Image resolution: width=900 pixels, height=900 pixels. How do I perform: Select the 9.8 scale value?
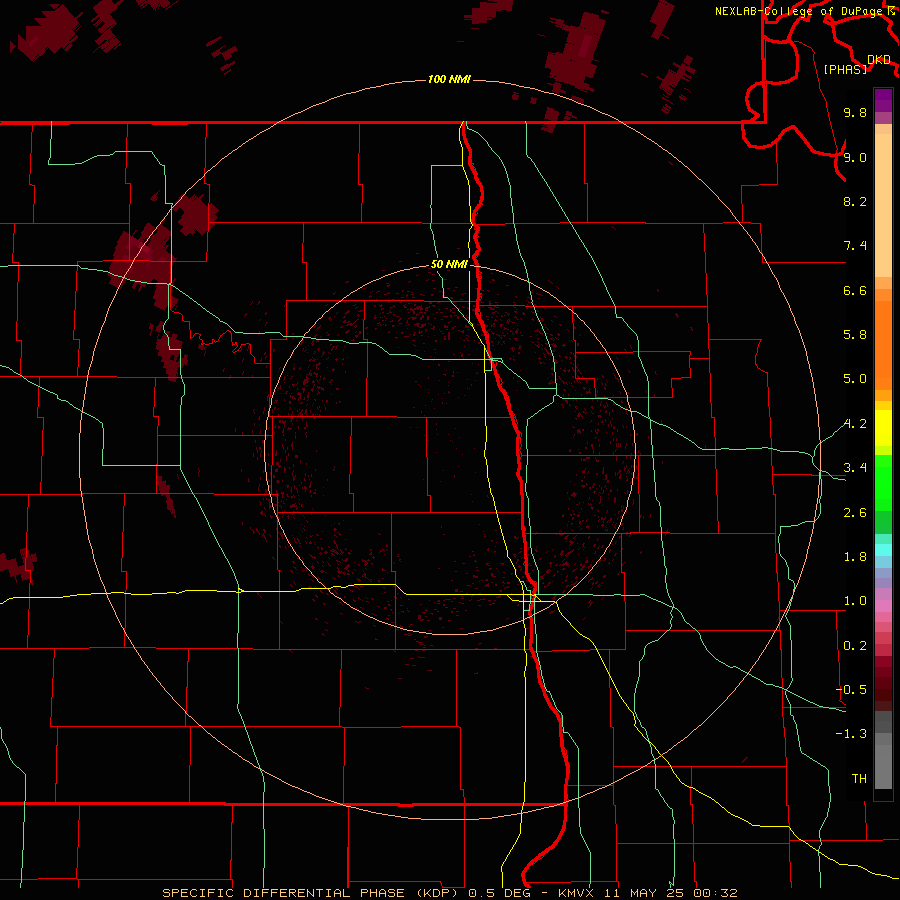pyautogui.click(x=855, y=112)
